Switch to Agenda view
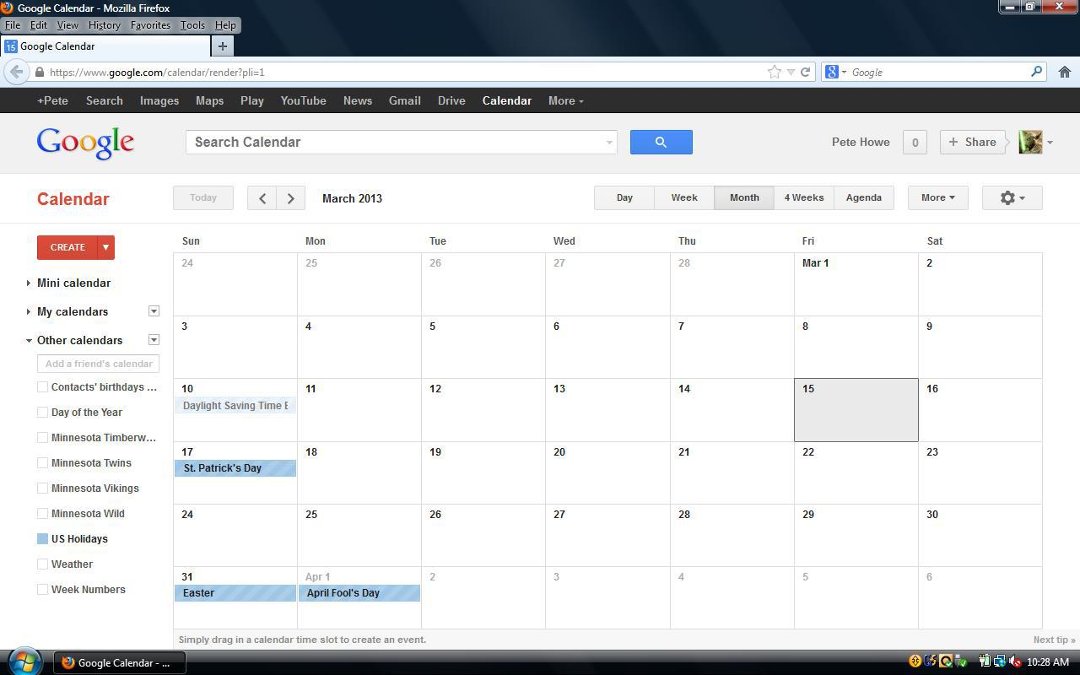1080x675 pixels. click(x=864, y=198)
